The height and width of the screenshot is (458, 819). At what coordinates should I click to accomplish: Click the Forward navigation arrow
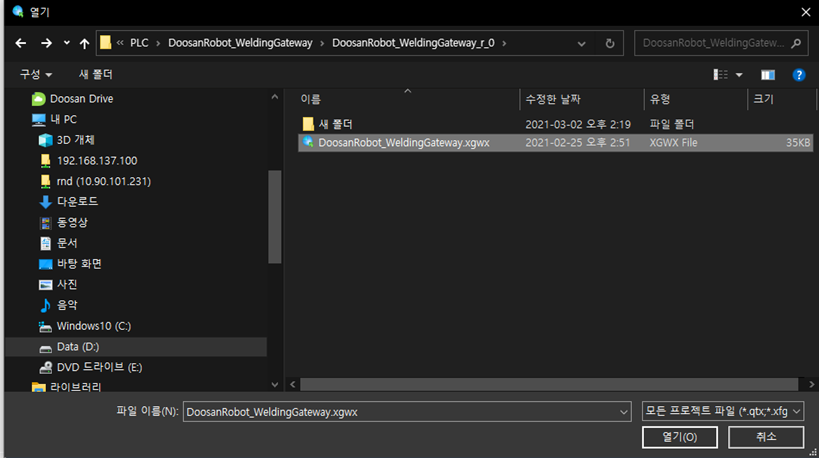click(46, 44)
